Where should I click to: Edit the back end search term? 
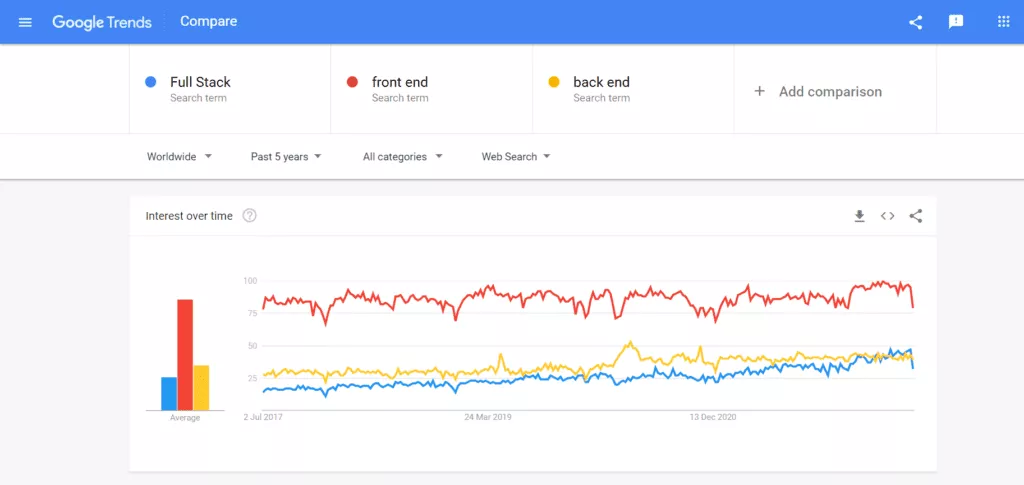pos(601,82)
